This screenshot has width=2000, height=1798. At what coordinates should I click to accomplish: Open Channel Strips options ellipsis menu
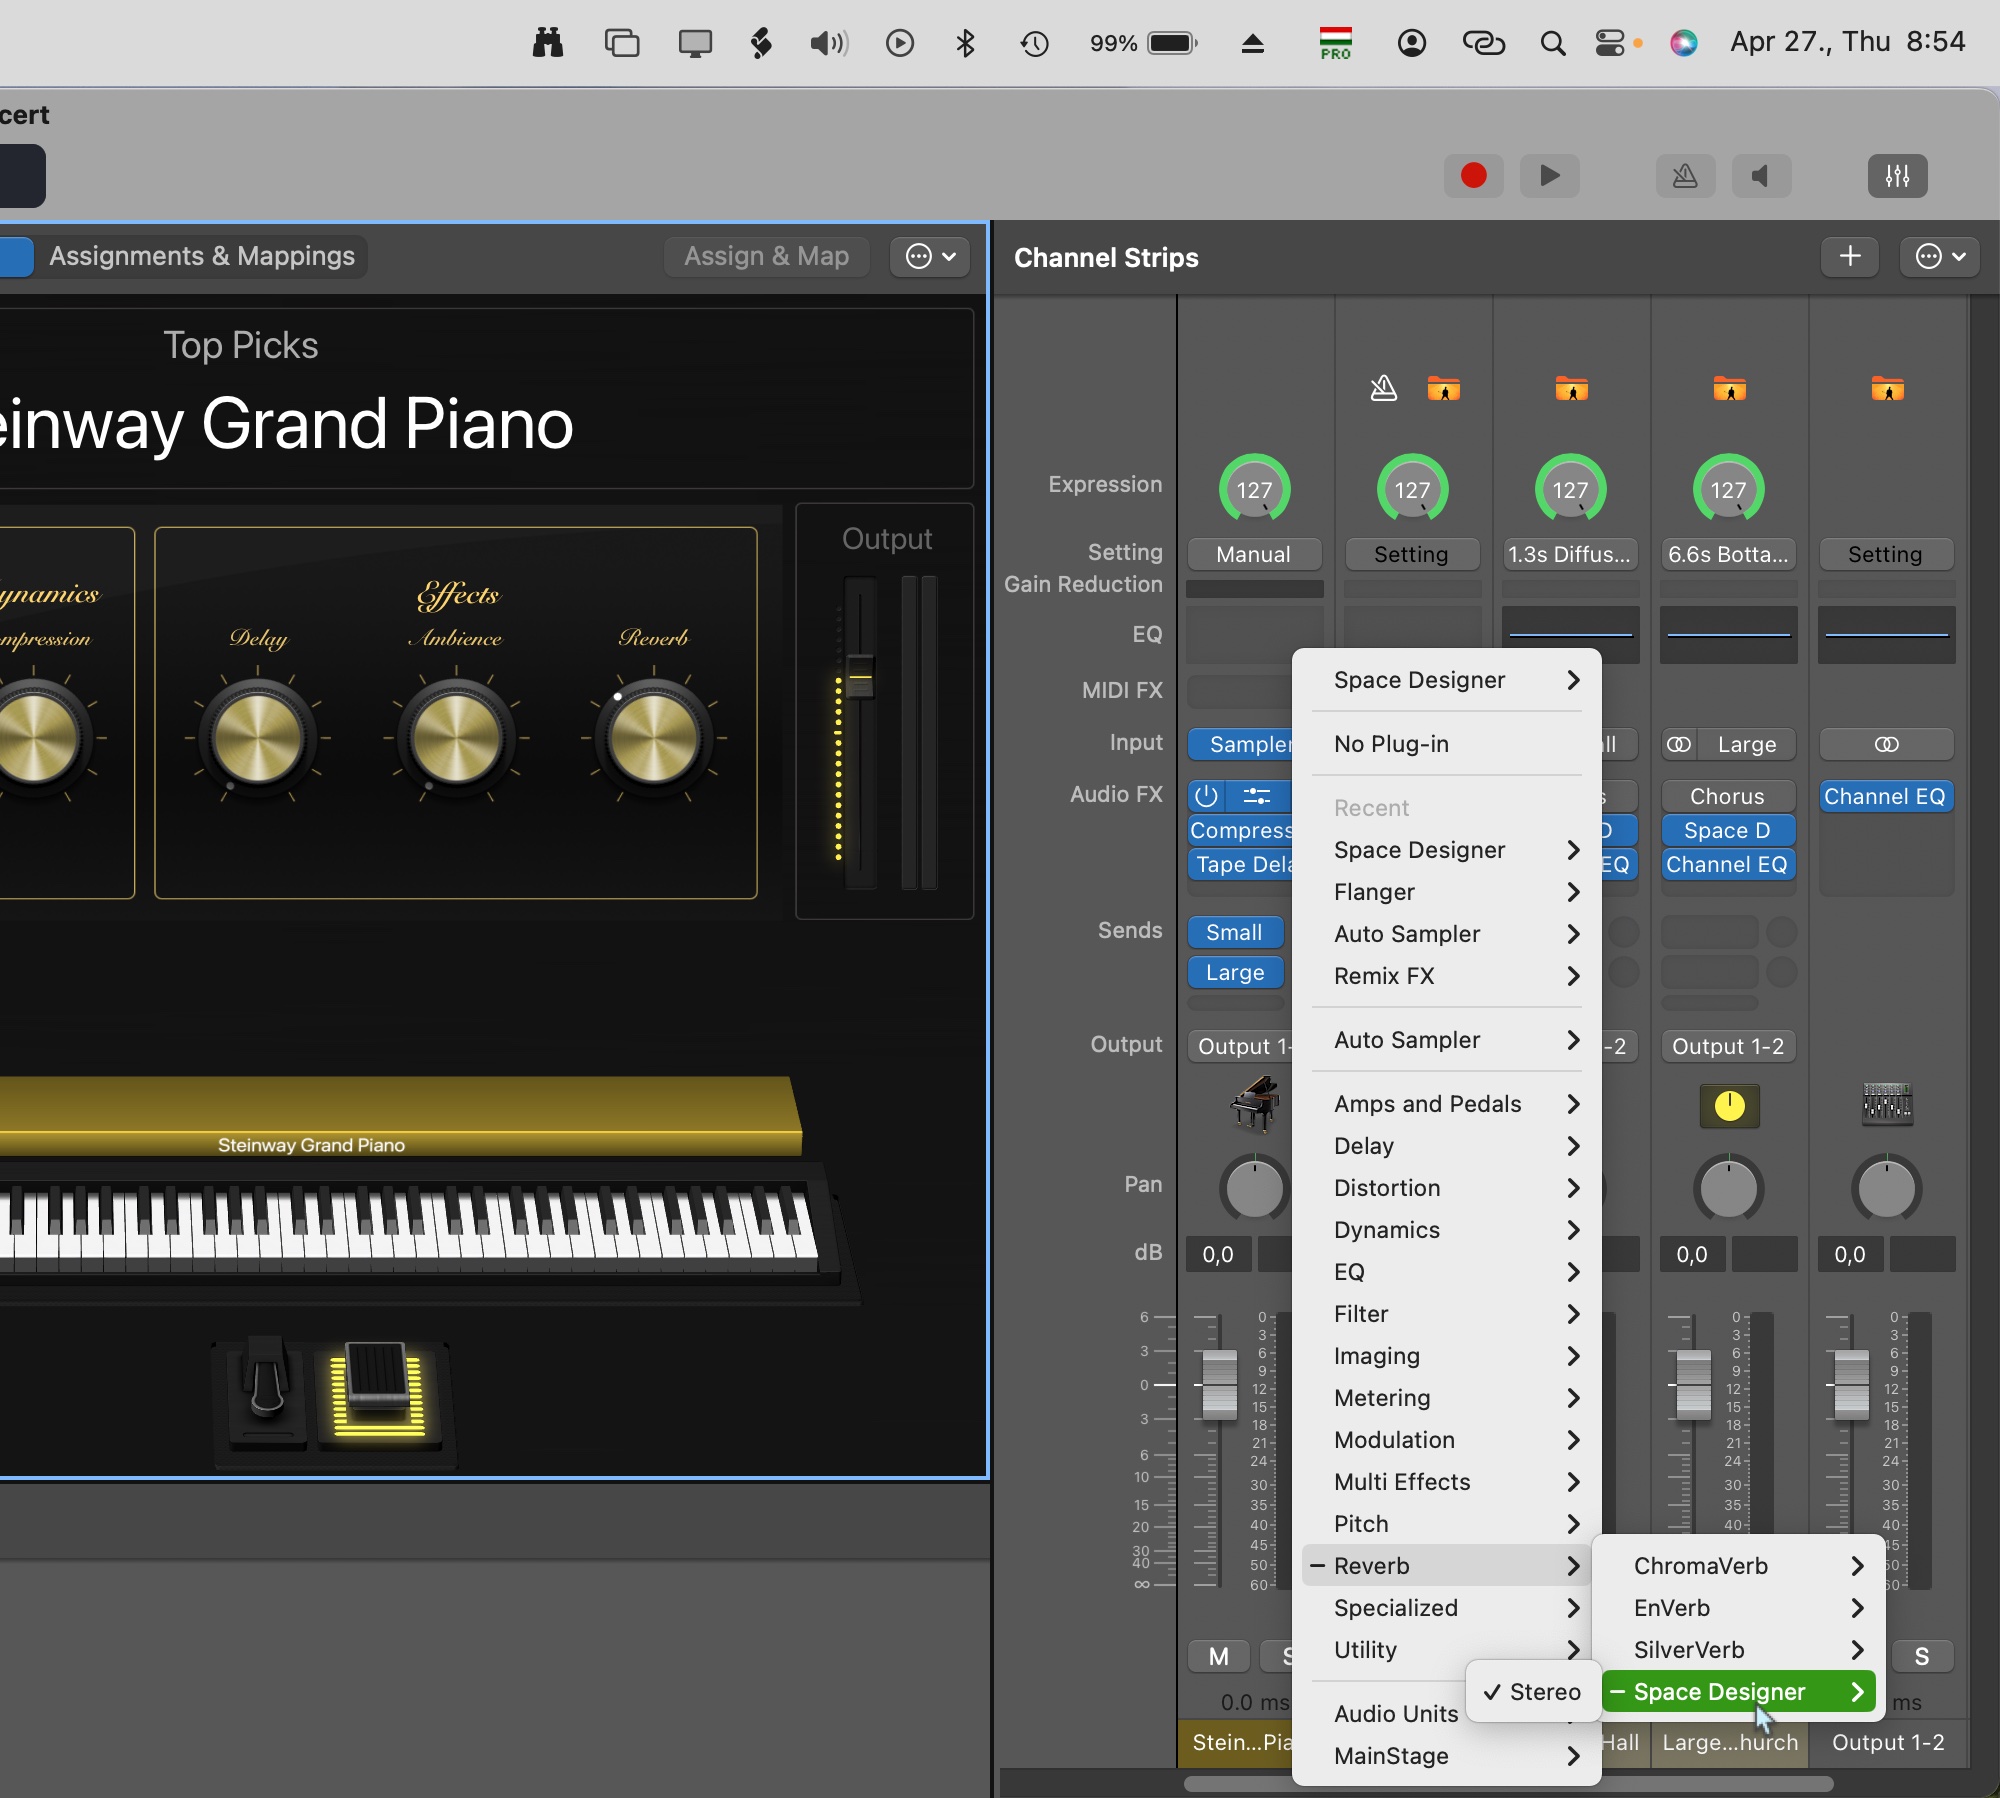coord(1939,257)
